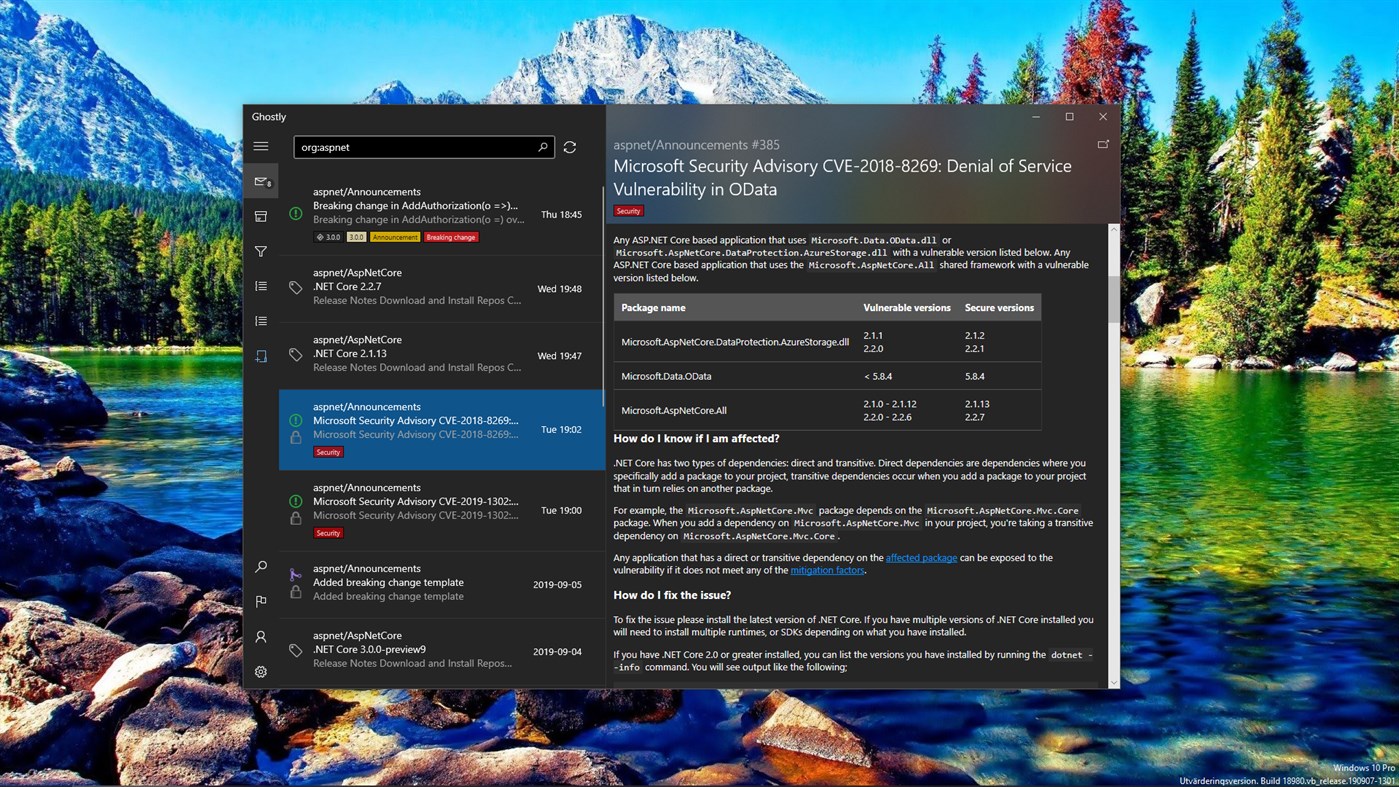Viewport: 1399px width, 787px height.
Task: Click the Security label under the advisory title
Action: pyautogui.click(x=628, y=211)
